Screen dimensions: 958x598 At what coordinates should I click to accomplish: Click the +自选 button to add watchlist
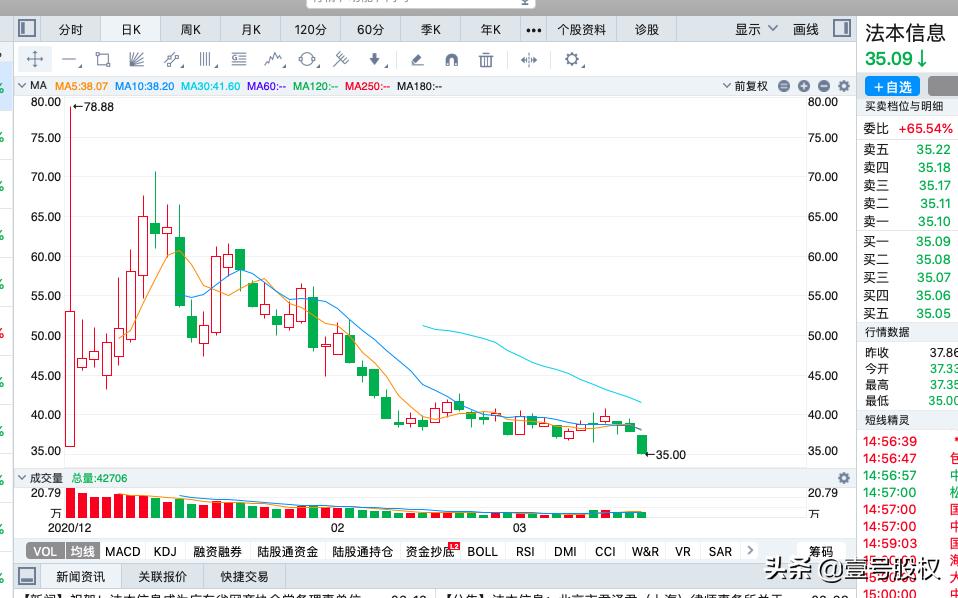point(891,87)
